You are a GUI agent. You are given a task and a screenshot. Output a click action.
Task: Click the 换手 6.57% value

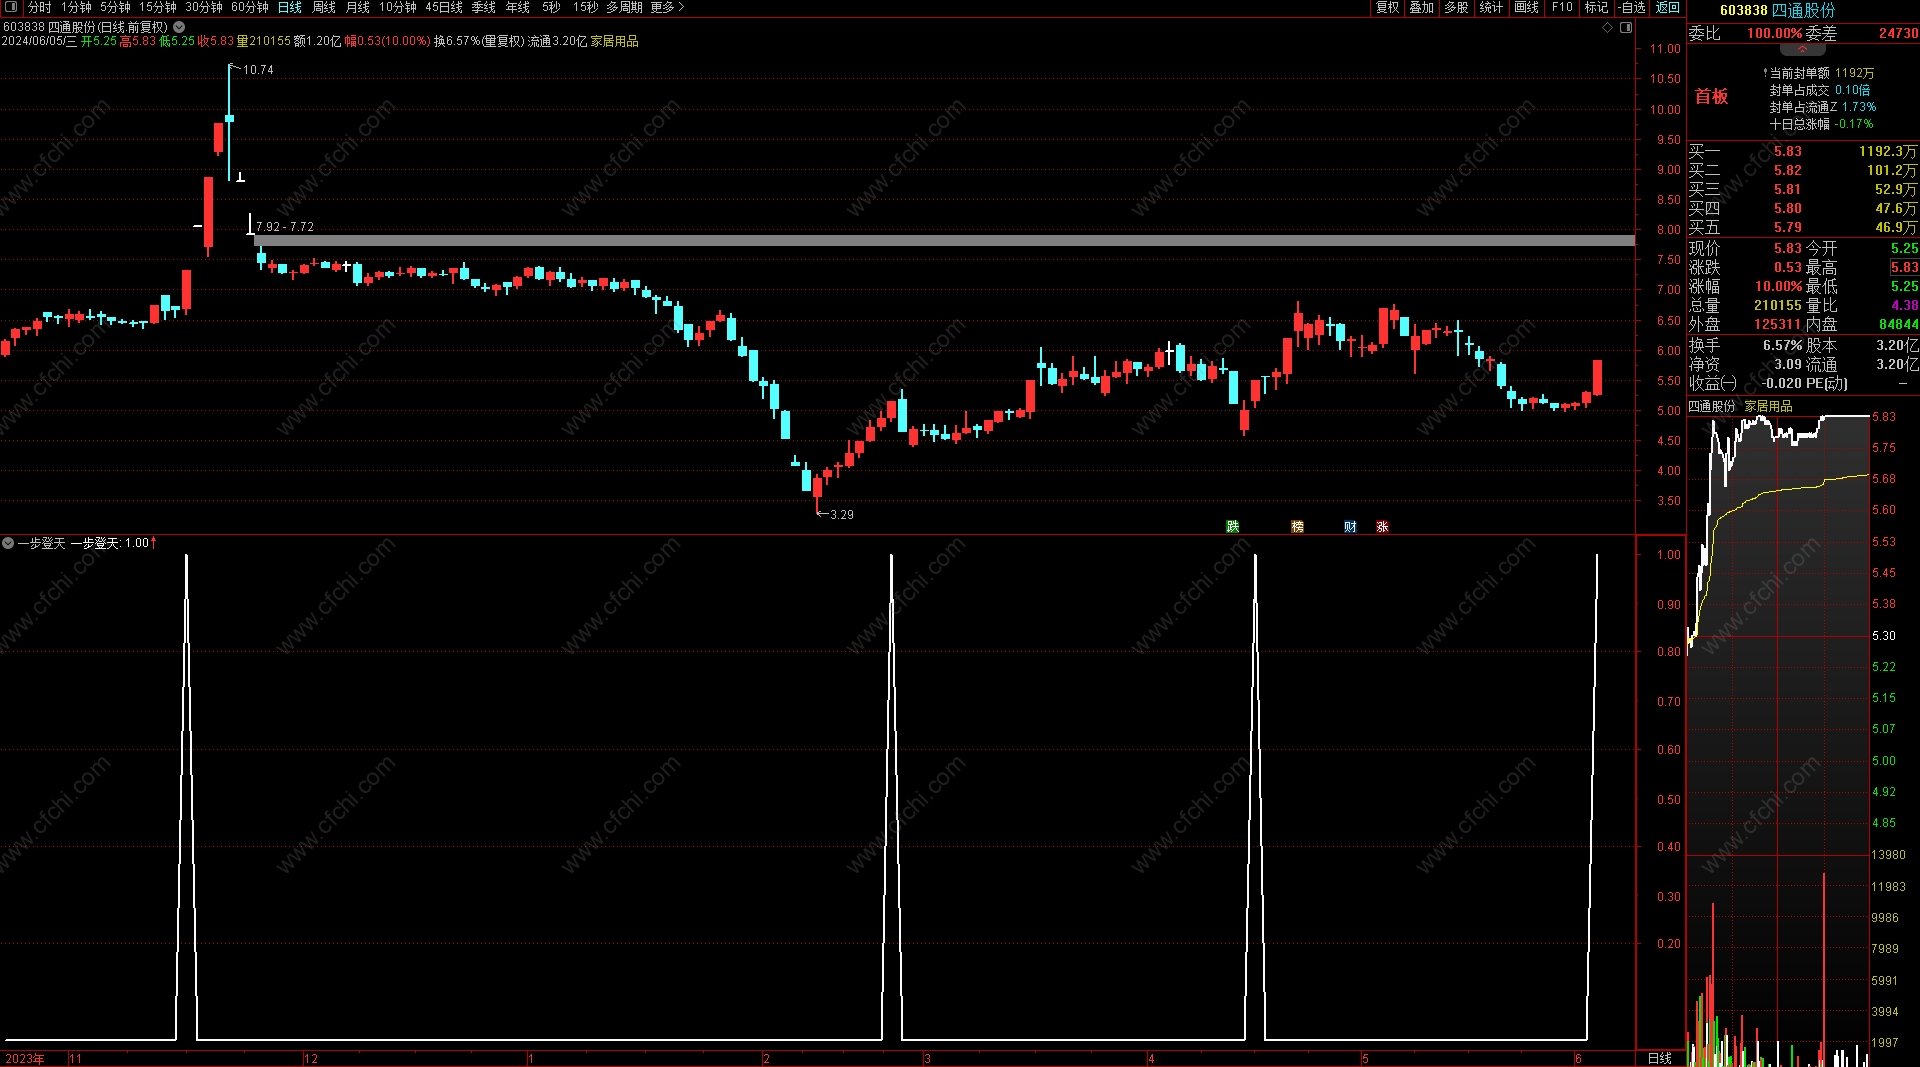coord(1782,345)
